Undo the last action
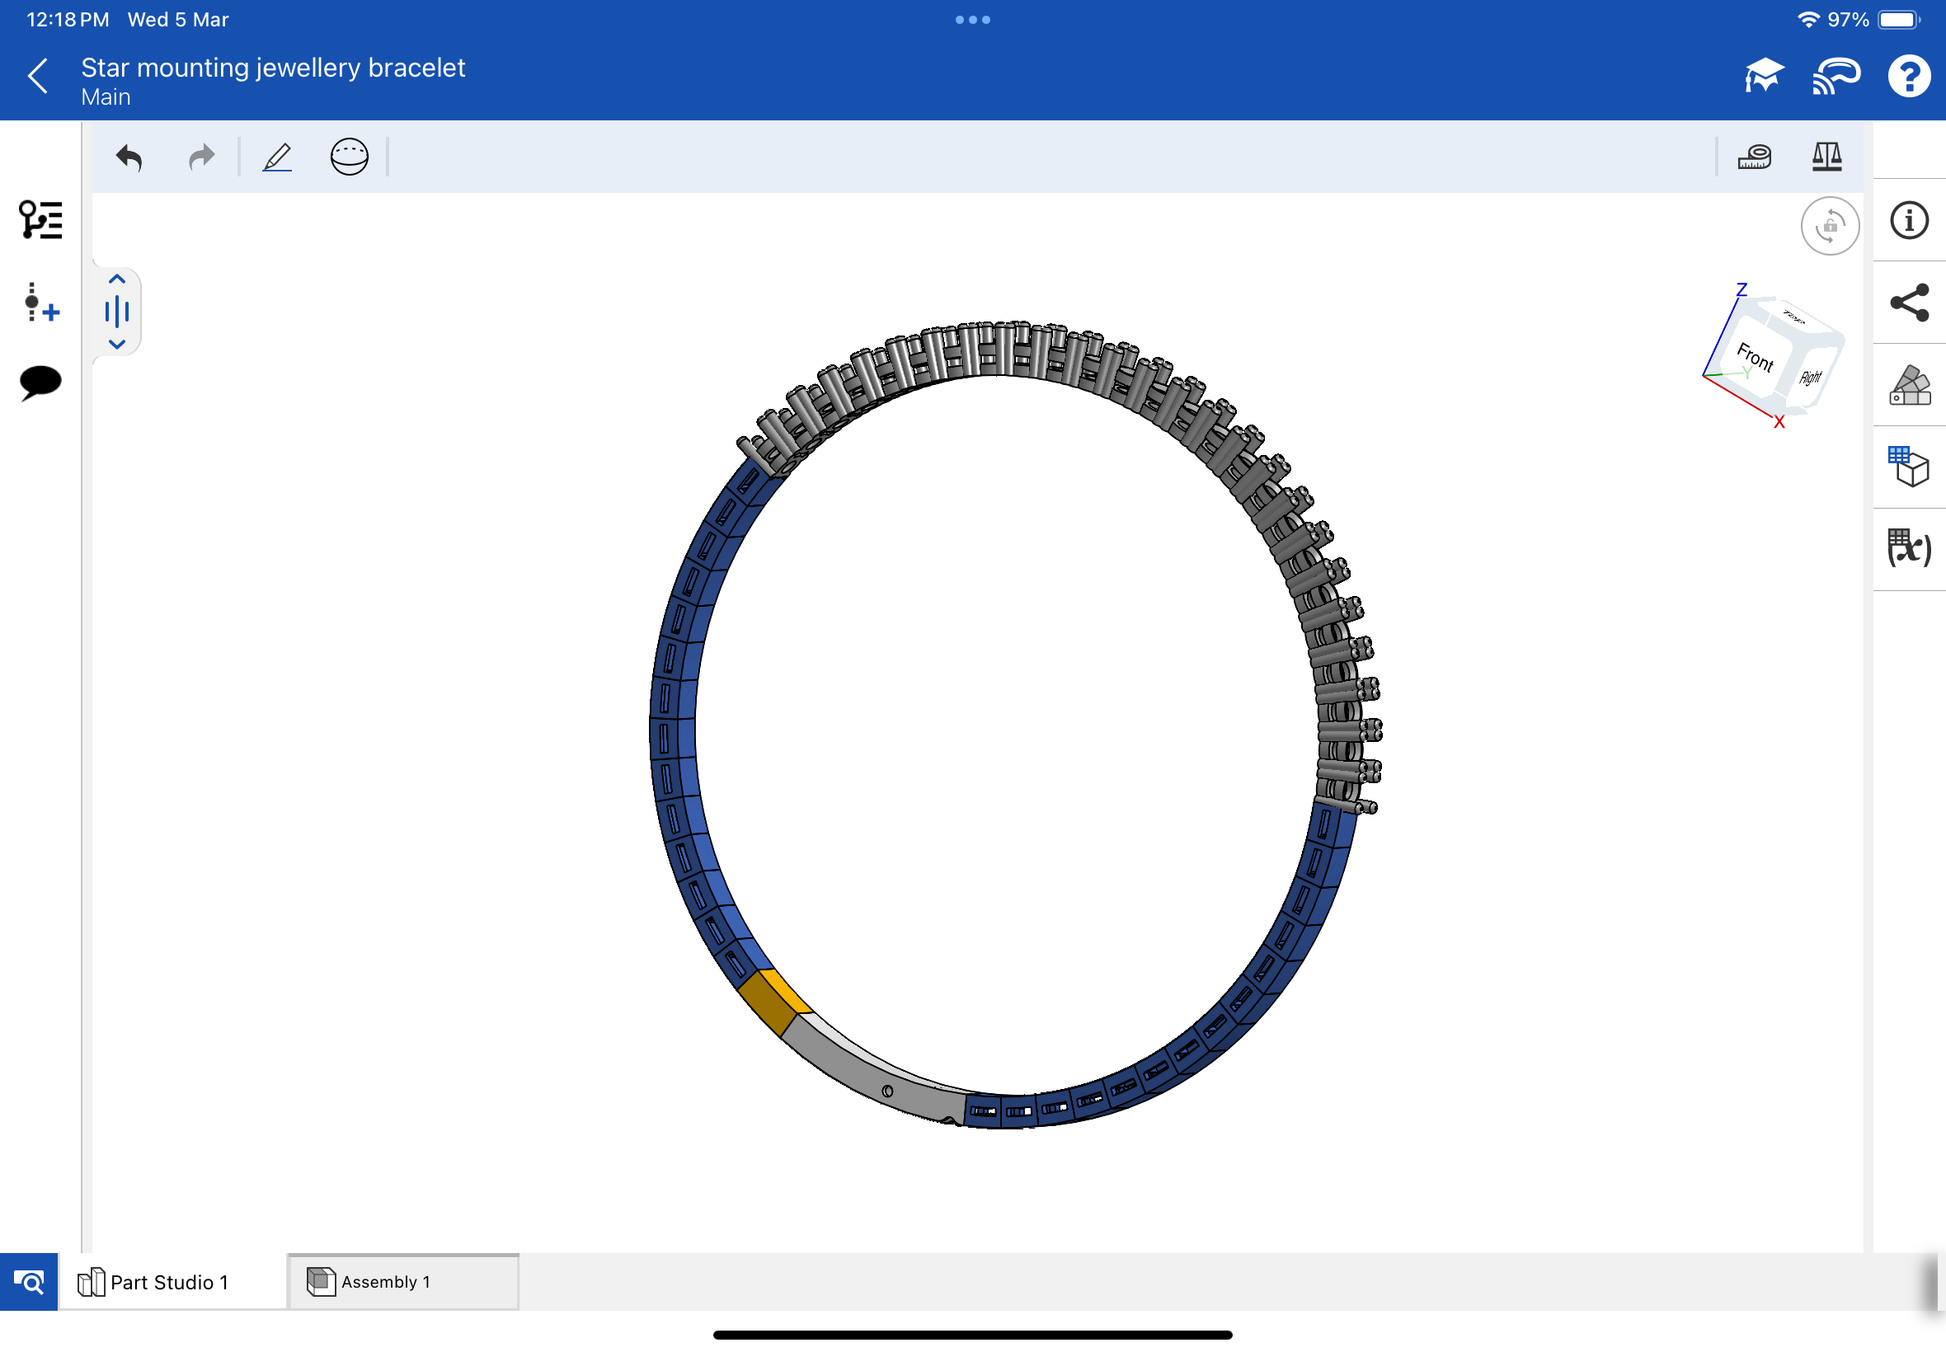Screen dimensions: 1946x1352 click(129, 157)
